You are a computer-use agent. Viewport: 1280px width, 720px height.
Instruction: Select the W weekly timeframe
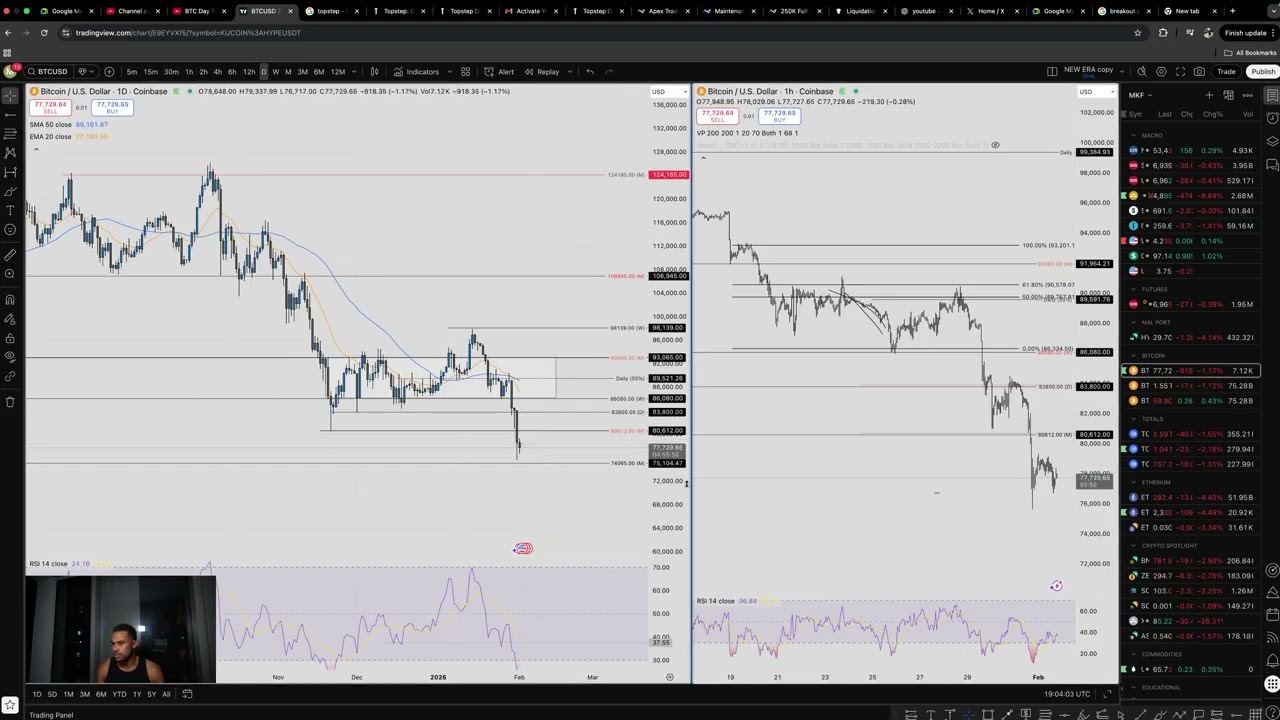(276, 71)
